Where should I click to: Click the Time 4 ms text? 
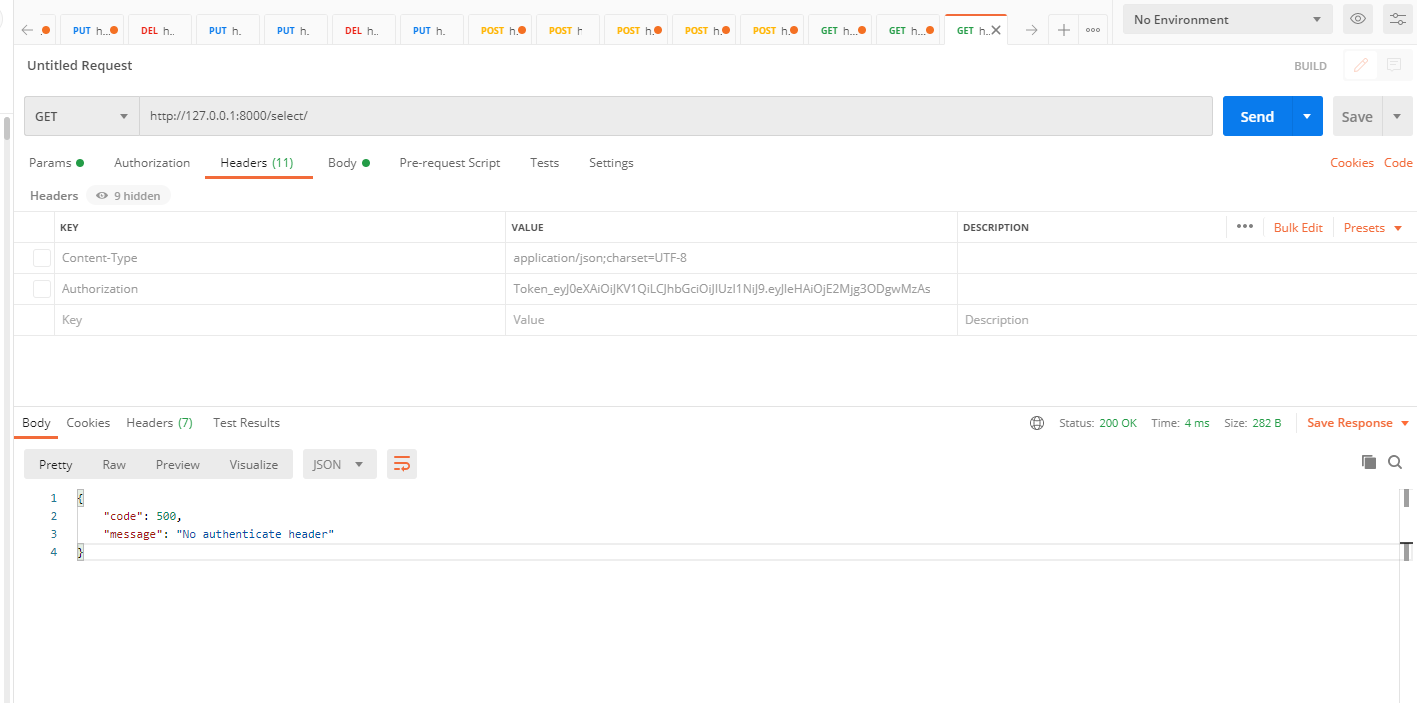pos(1180,423)
